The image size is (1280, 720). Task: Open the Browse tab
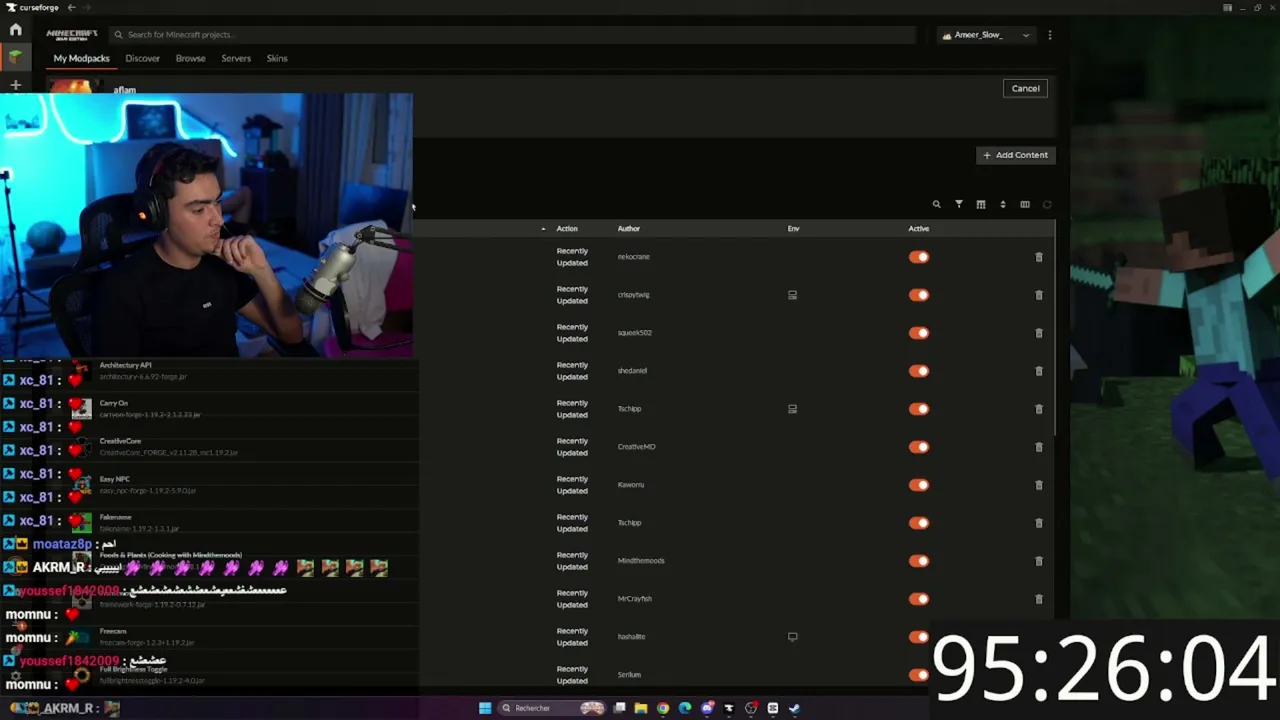click(x=190, y=58)
